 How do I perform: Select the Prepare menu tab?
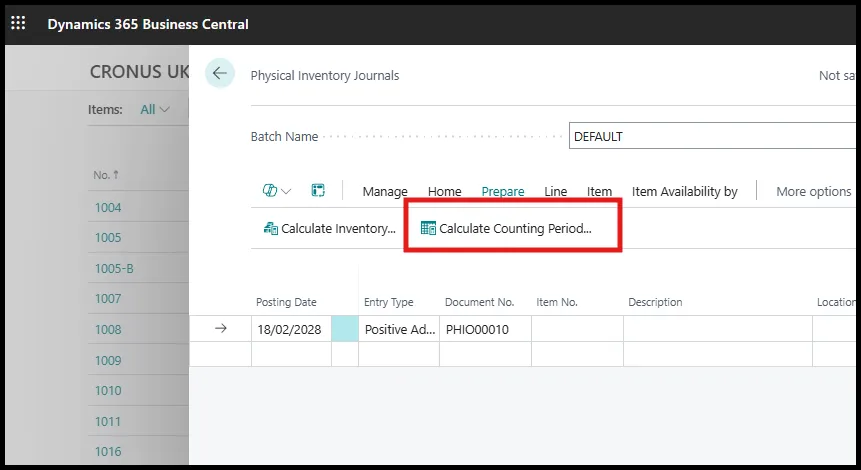click(x=503, y=192)
